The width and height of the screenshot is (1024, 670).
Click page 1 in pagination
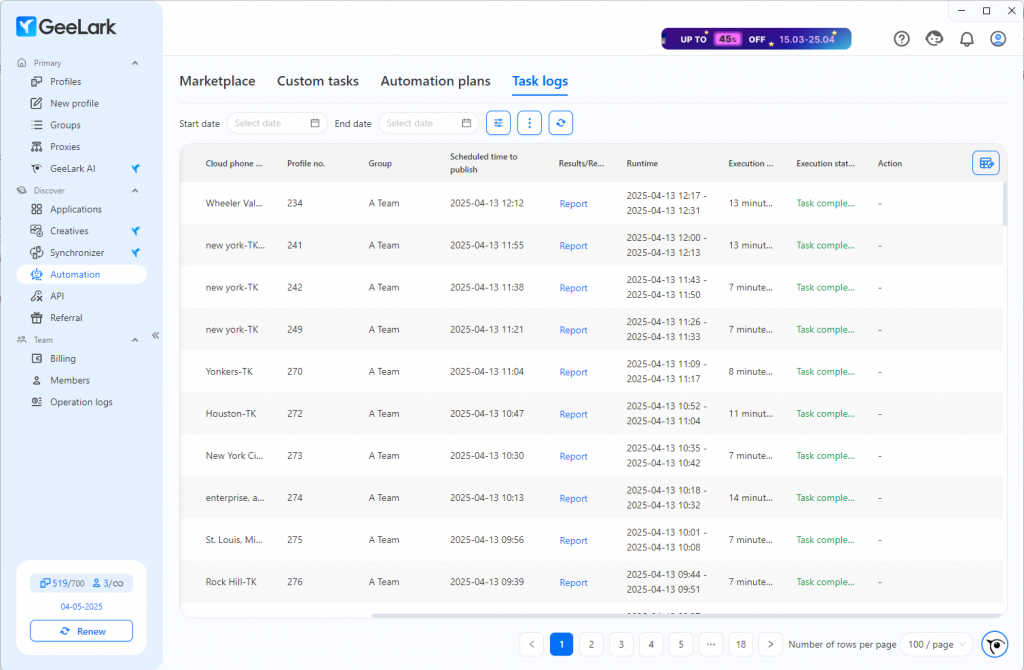click(562, 645)
